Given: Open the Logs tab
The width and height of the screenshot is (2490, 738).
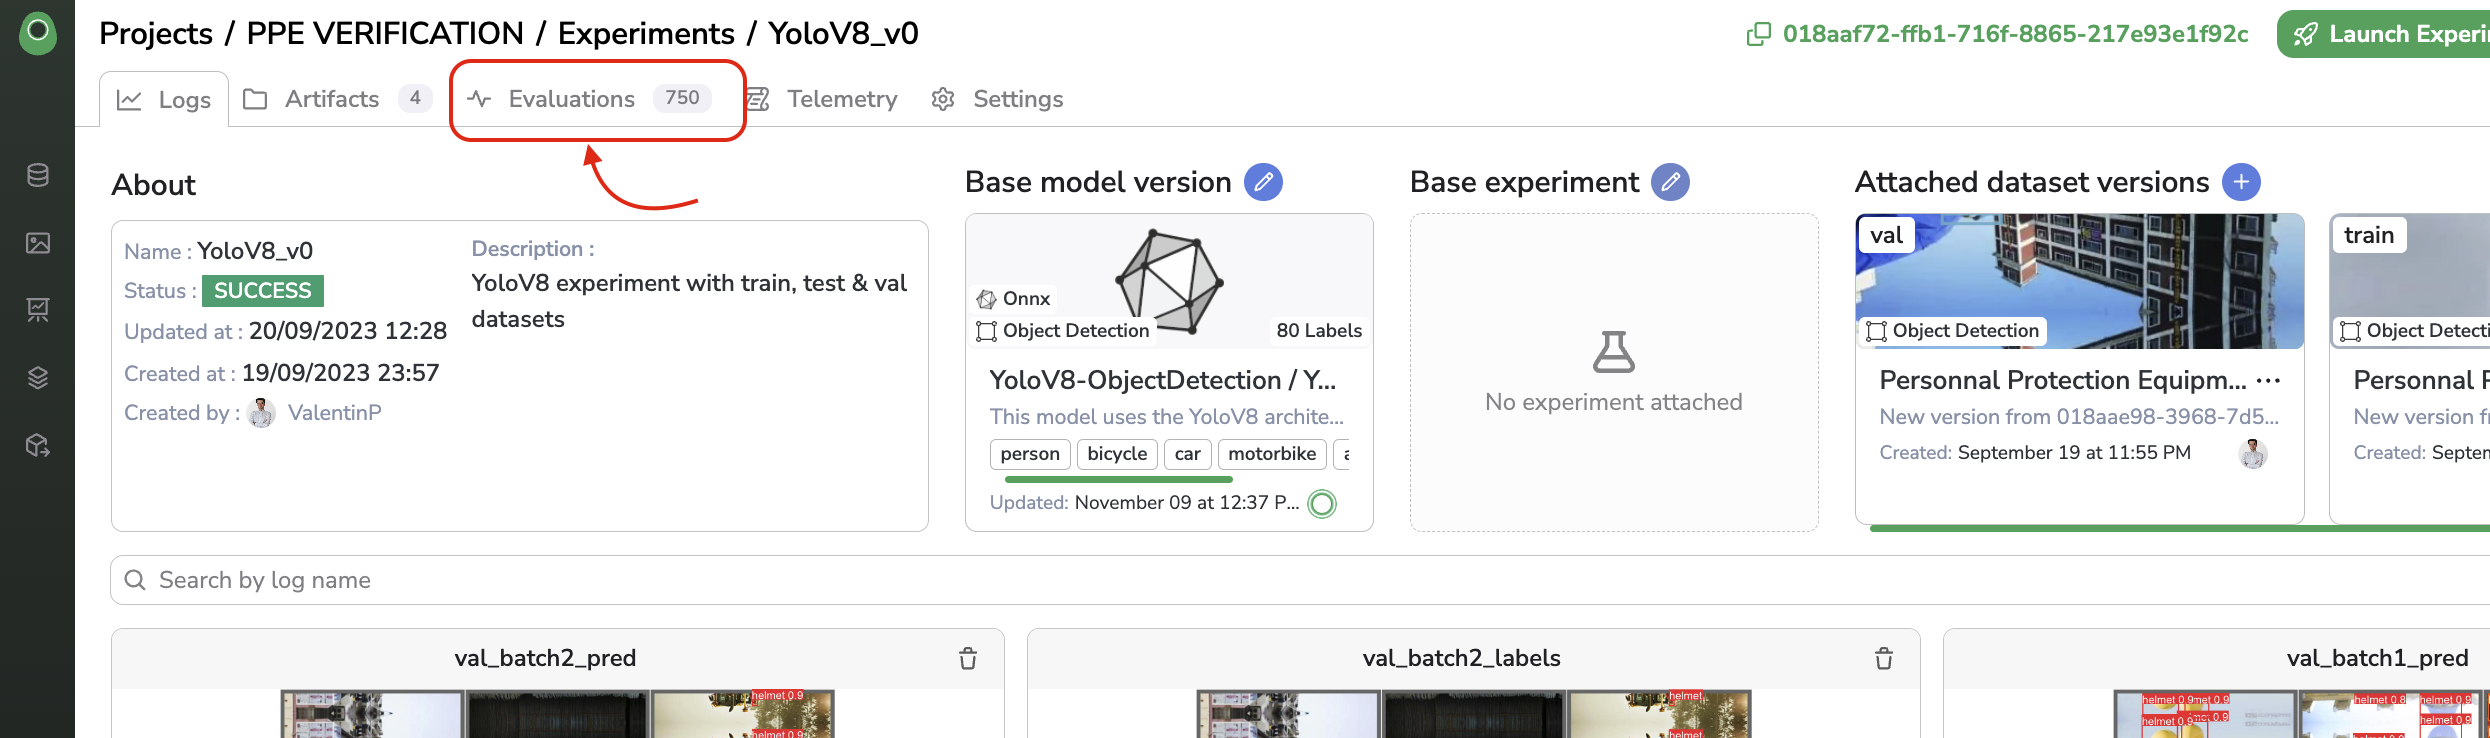Looking at the screenshot, I should point(164,99).
